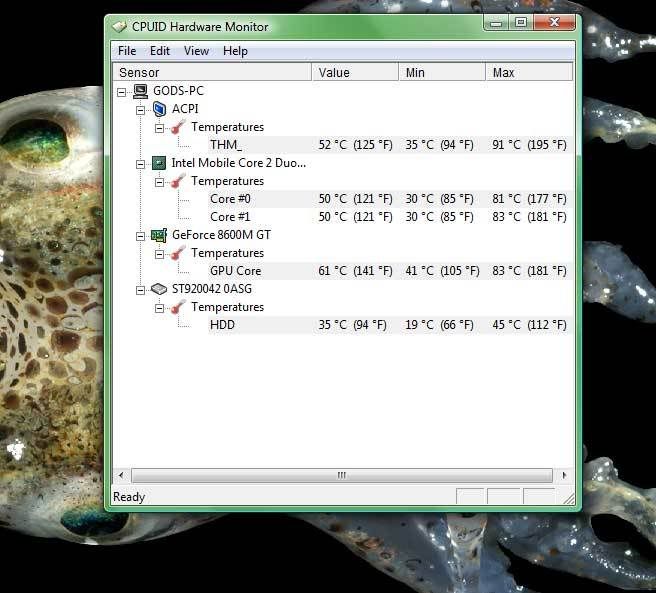Select the Core #0 sensor row
The image size is (656, 593).
[390, 199]
